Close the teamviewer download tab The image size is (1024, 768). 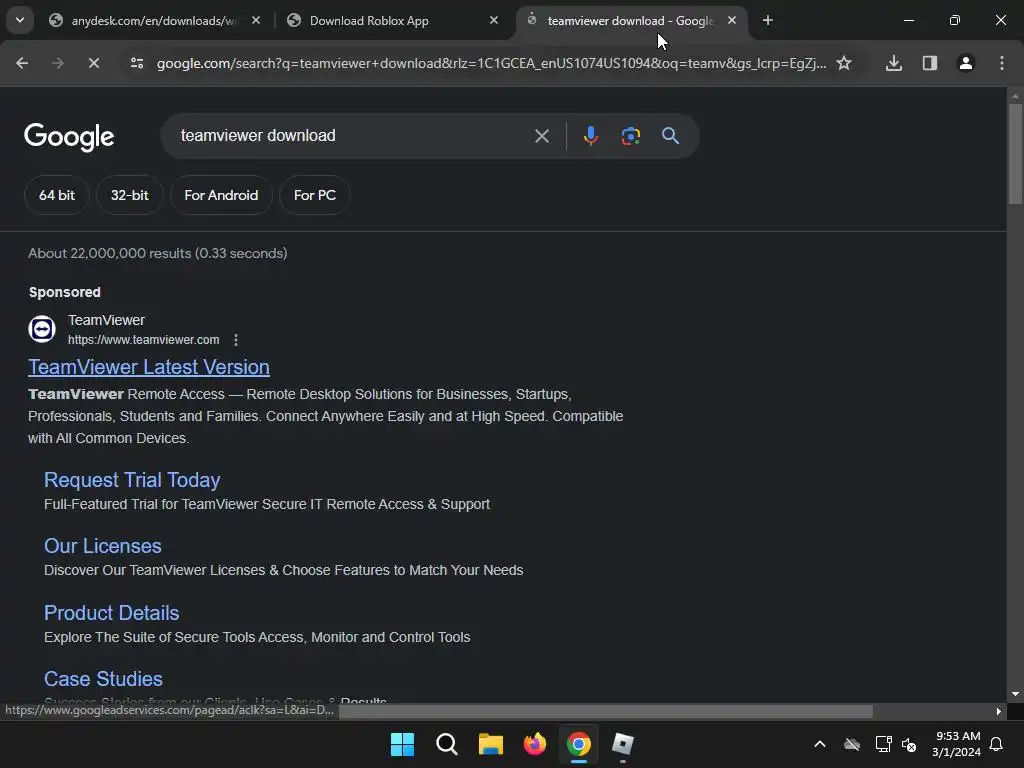point(732,20)
